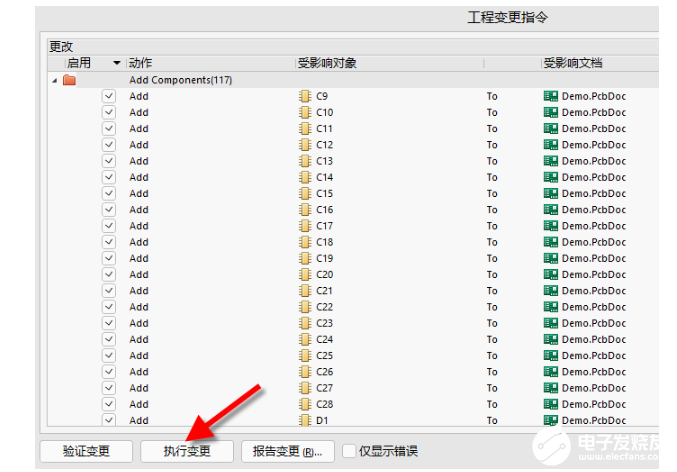Click the component icon for C10
This screenshot has width=677, height=472.
pyautogui.click(x=305, y=112)
